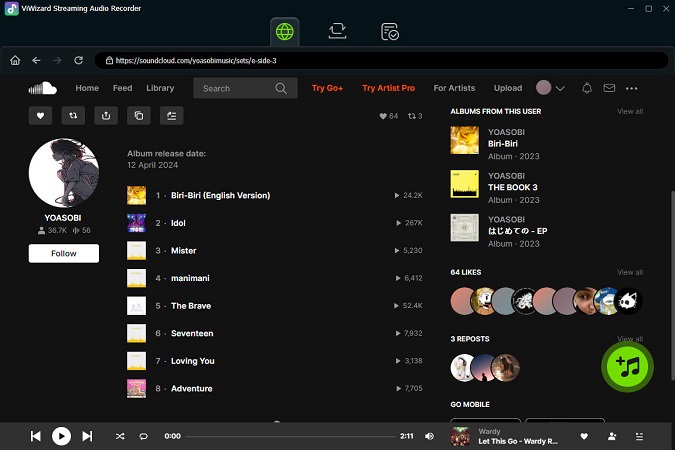Open the Try Go+ link
The image size is (675, 450).
point(327,88)
